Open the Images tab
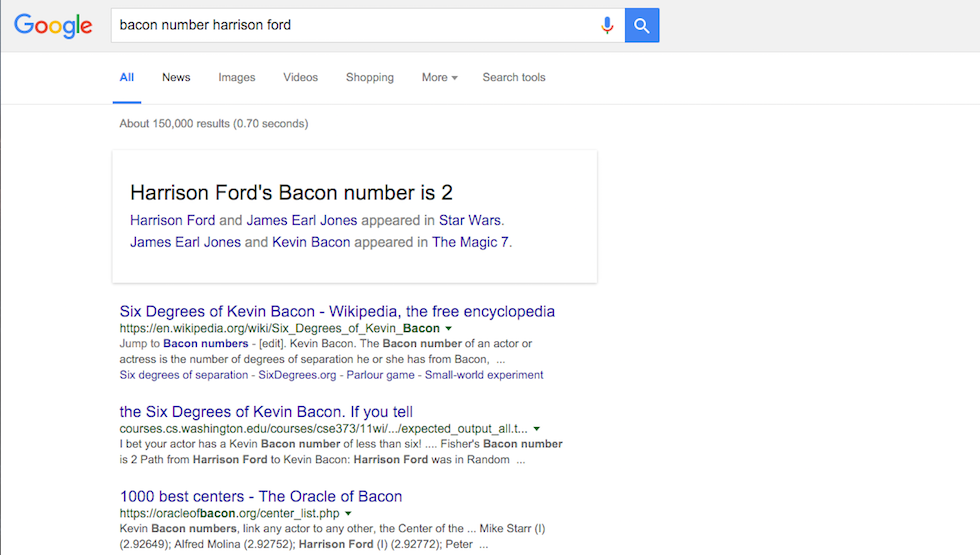Image resolution: width=980 pixels, height=555 pixels. [237, 77]
